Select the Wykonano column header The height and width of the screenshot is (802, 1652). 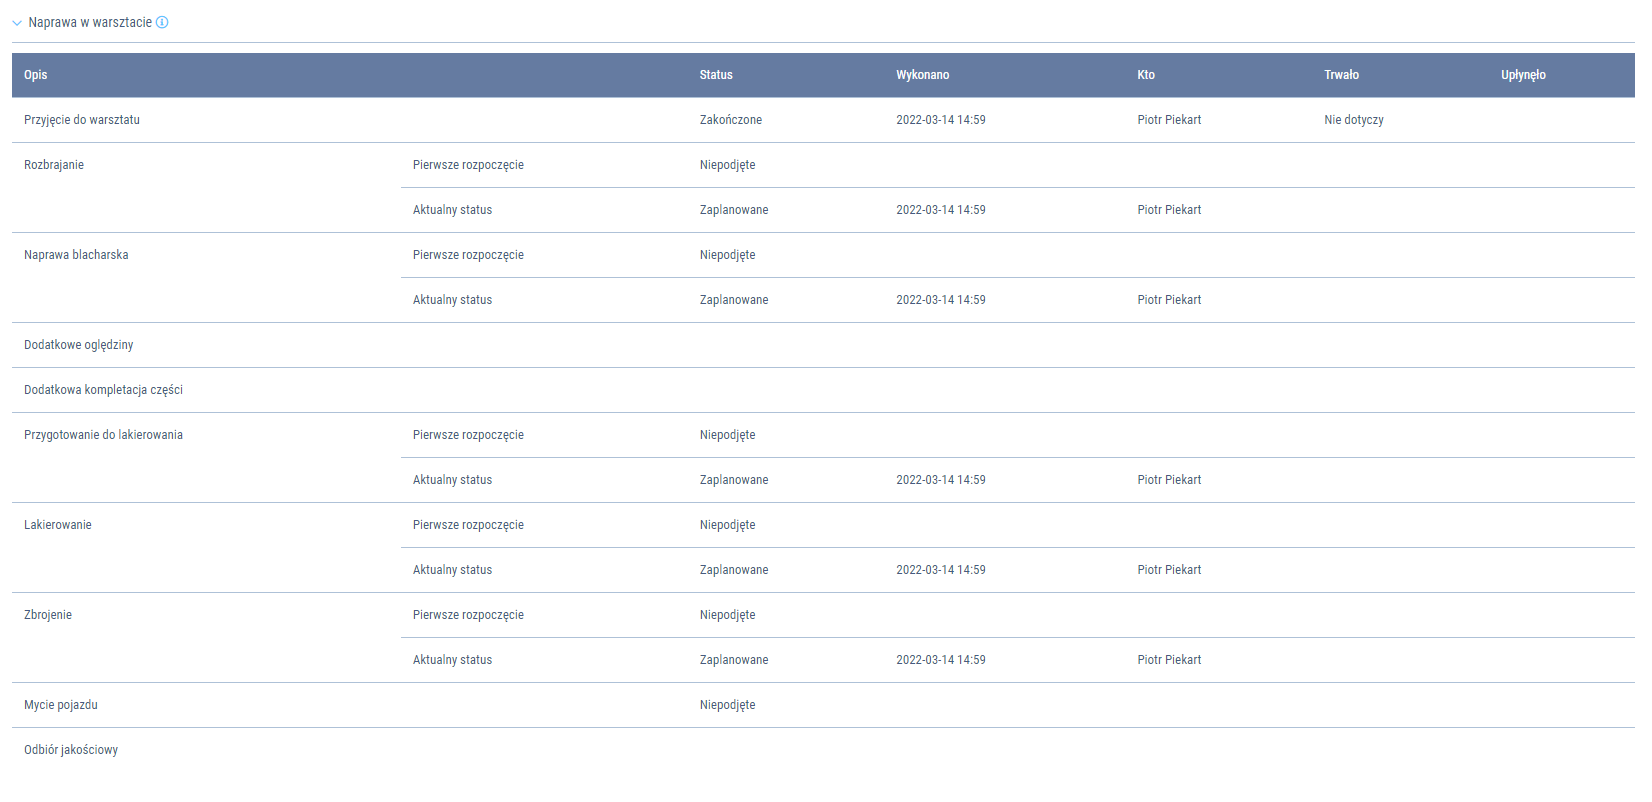[x=922, y=75]
